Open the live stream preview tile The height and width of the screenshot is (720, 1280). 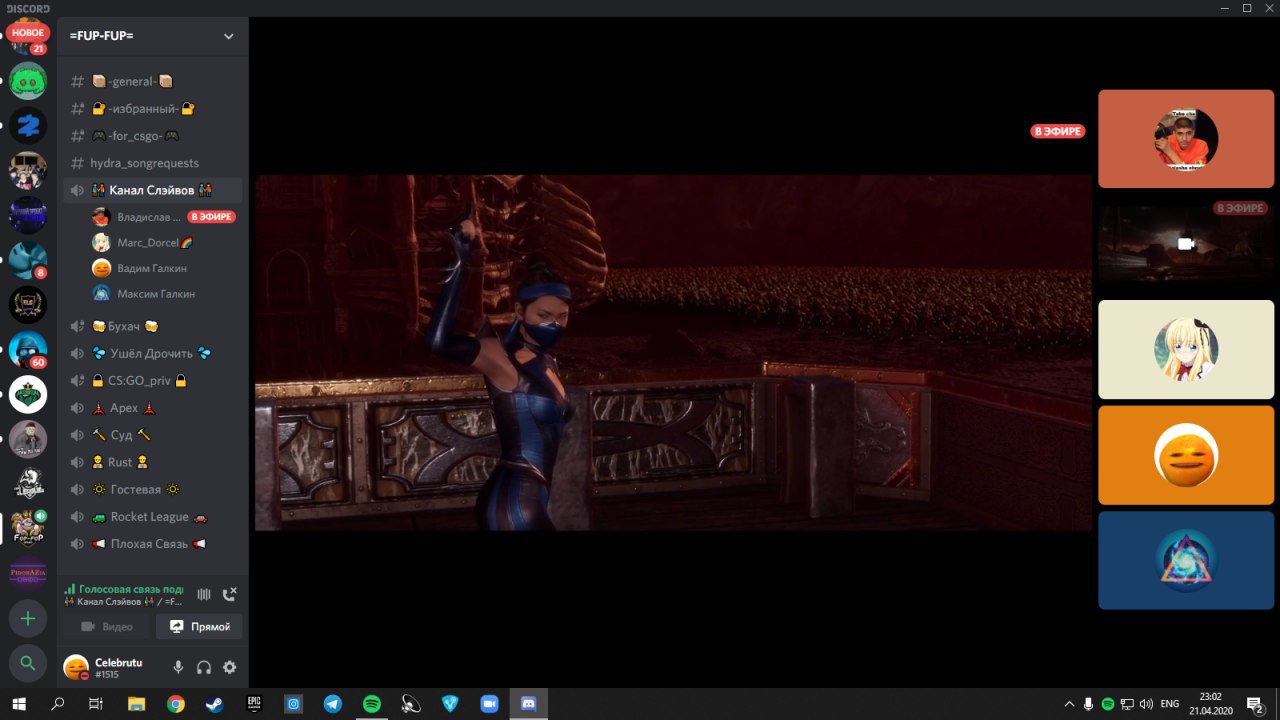[x=1186, y=243]
